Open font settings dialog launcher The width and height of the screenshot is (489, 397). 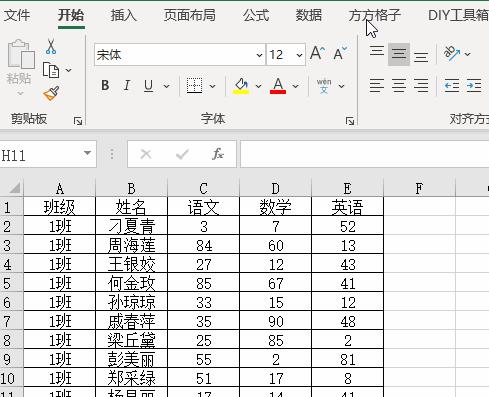[x=350, y=121]
